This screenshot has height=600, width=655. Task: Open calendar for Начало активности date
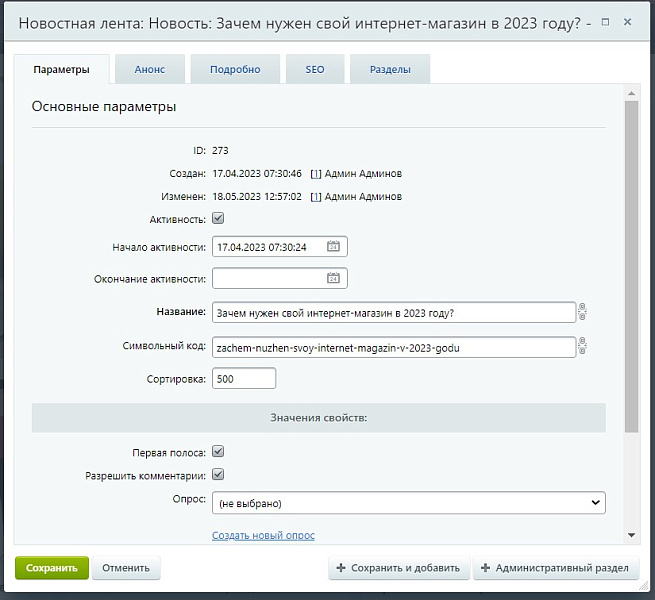pos(334,247)
